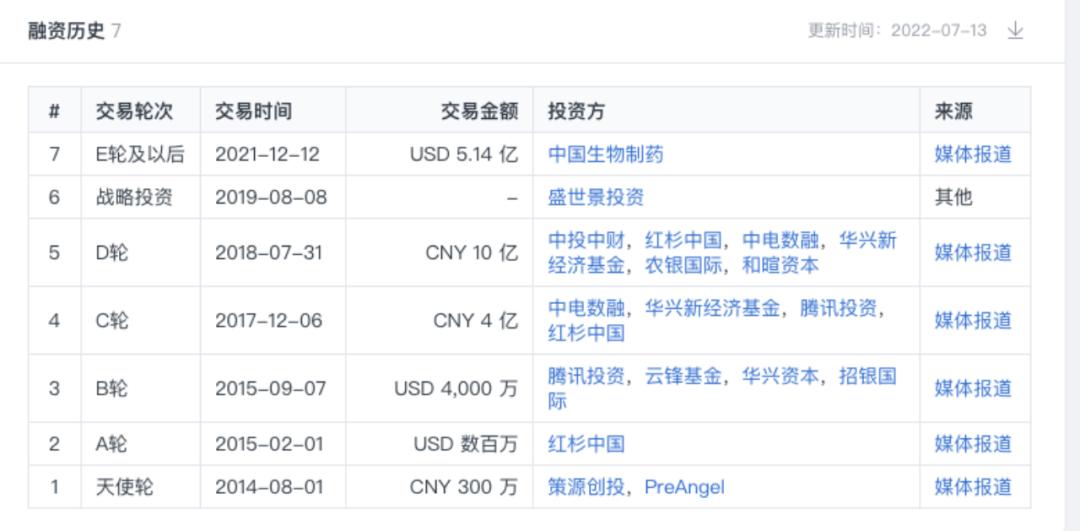Viewport: 1080px width, 531px height.
Task: Open 策源创投 investor link
Action: click(586, 488)
